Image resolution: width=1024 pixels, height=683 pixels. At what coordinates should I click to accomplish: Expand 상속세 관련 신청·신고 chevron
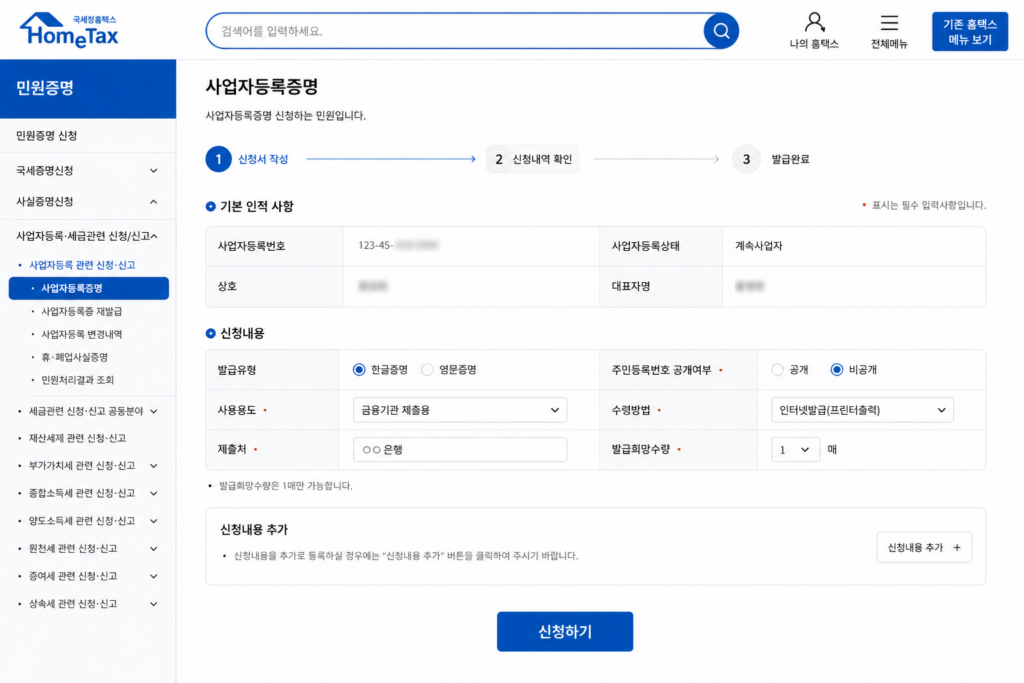pos(153,604)
